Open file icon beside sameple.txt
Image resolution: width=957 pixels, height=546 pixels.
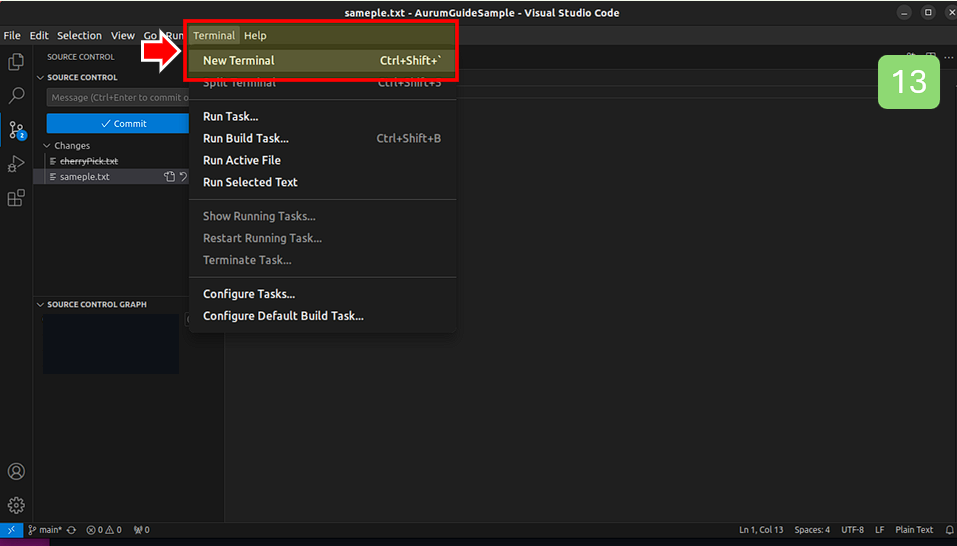click(x=170, y=176)
